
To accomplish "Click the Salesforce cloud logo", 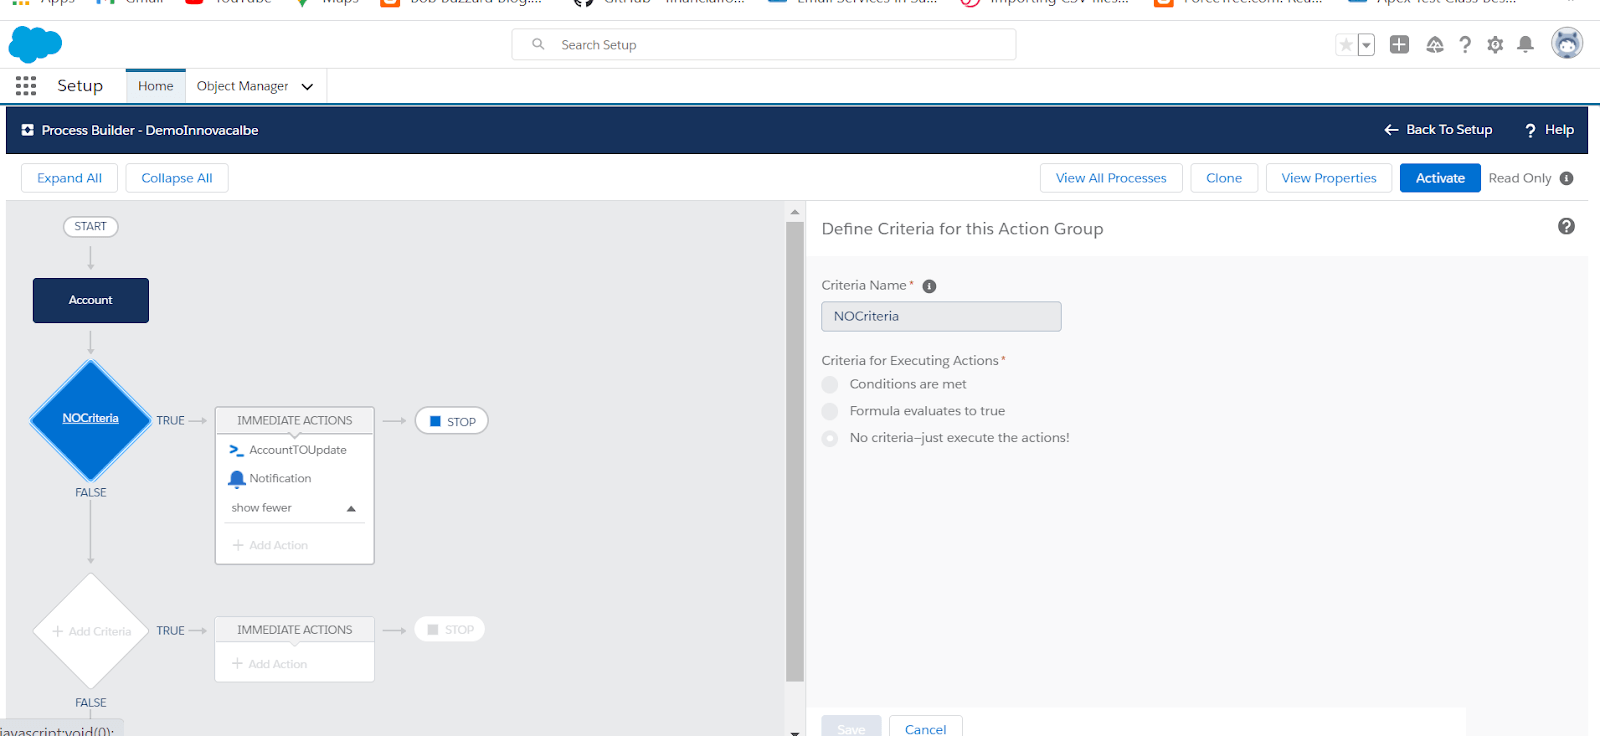I will point(35,45).
